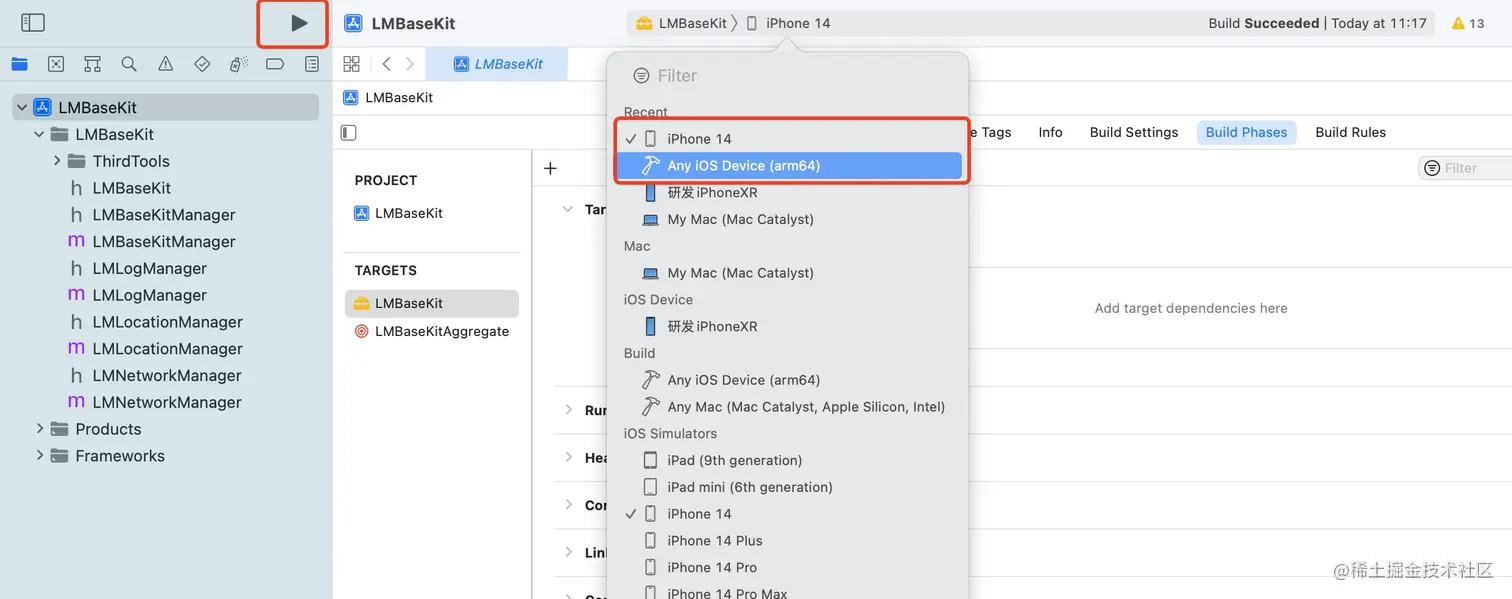1512x599 pixels.
Task: Choose 研发 iPhoneXR under iOS Device
Action: [788, 326]
